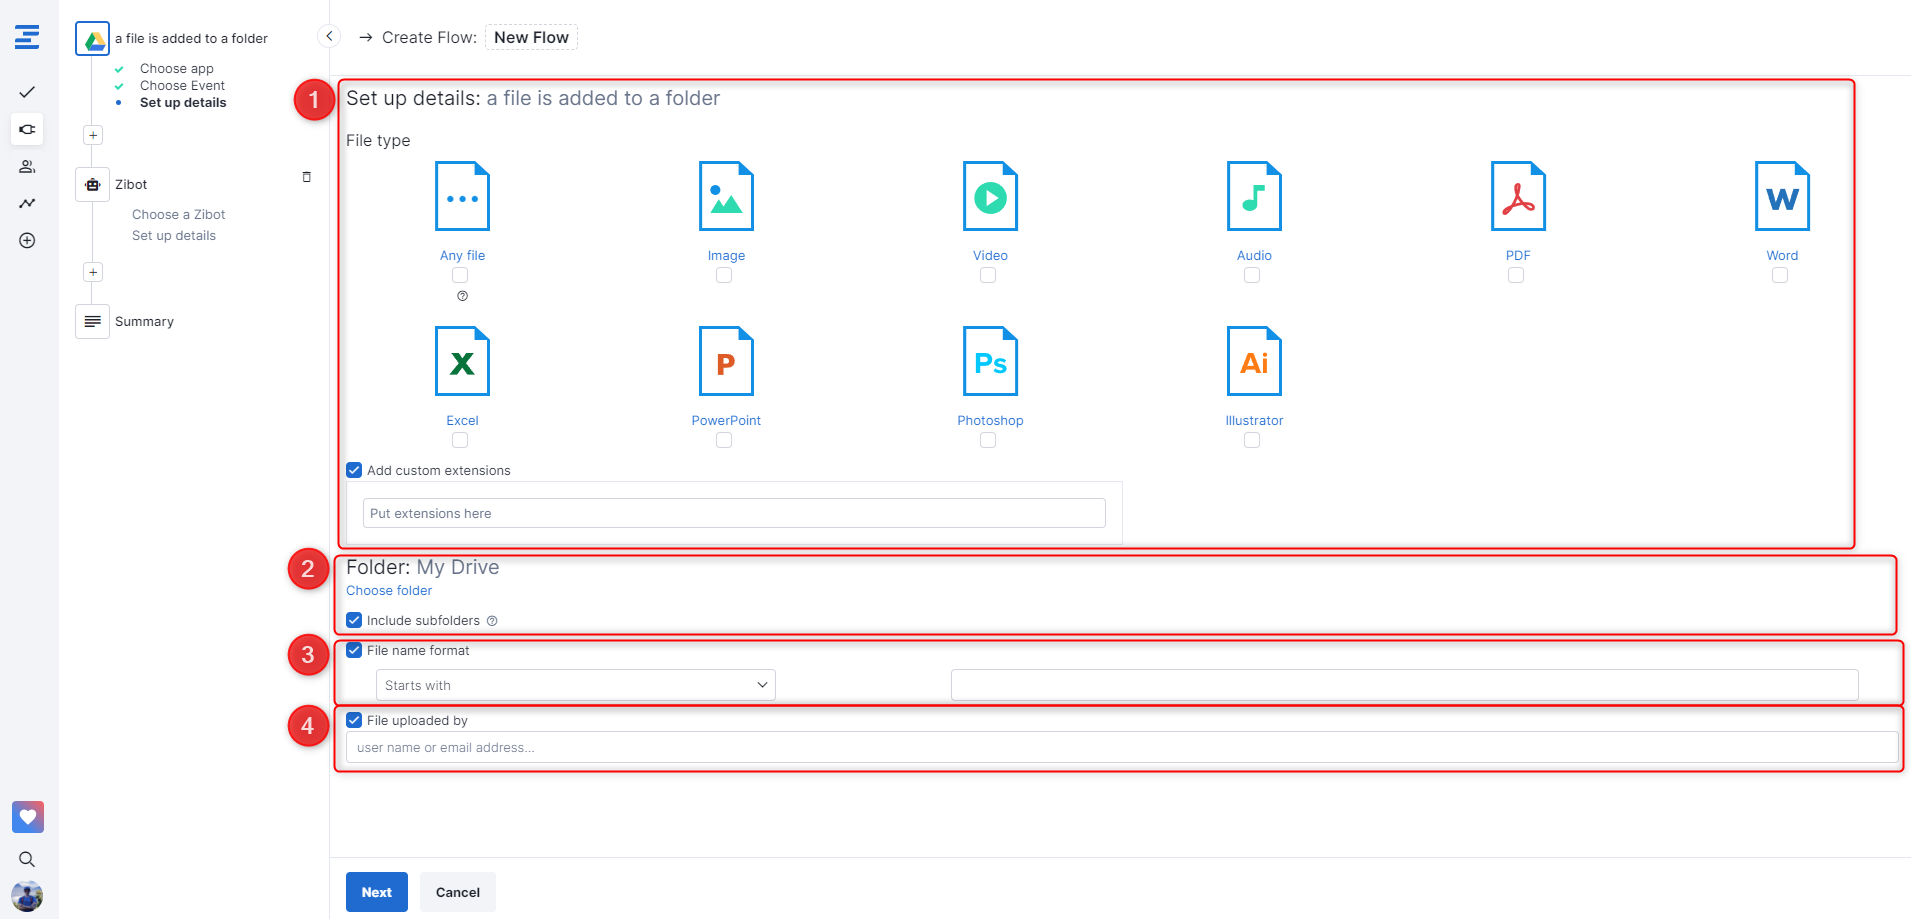
Task: Disable the Include subfolders option
Action: coord(354,620)
